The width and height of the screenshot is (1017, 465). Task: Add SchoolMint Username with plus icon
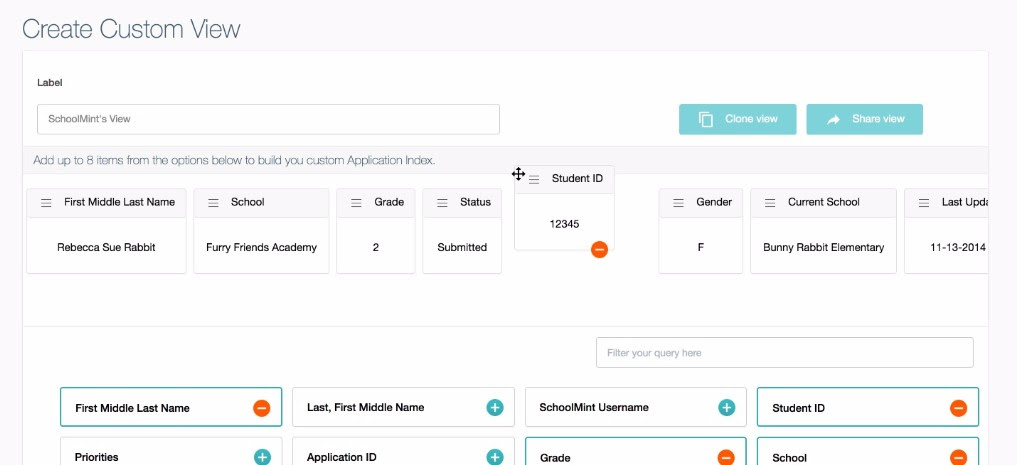726,407
